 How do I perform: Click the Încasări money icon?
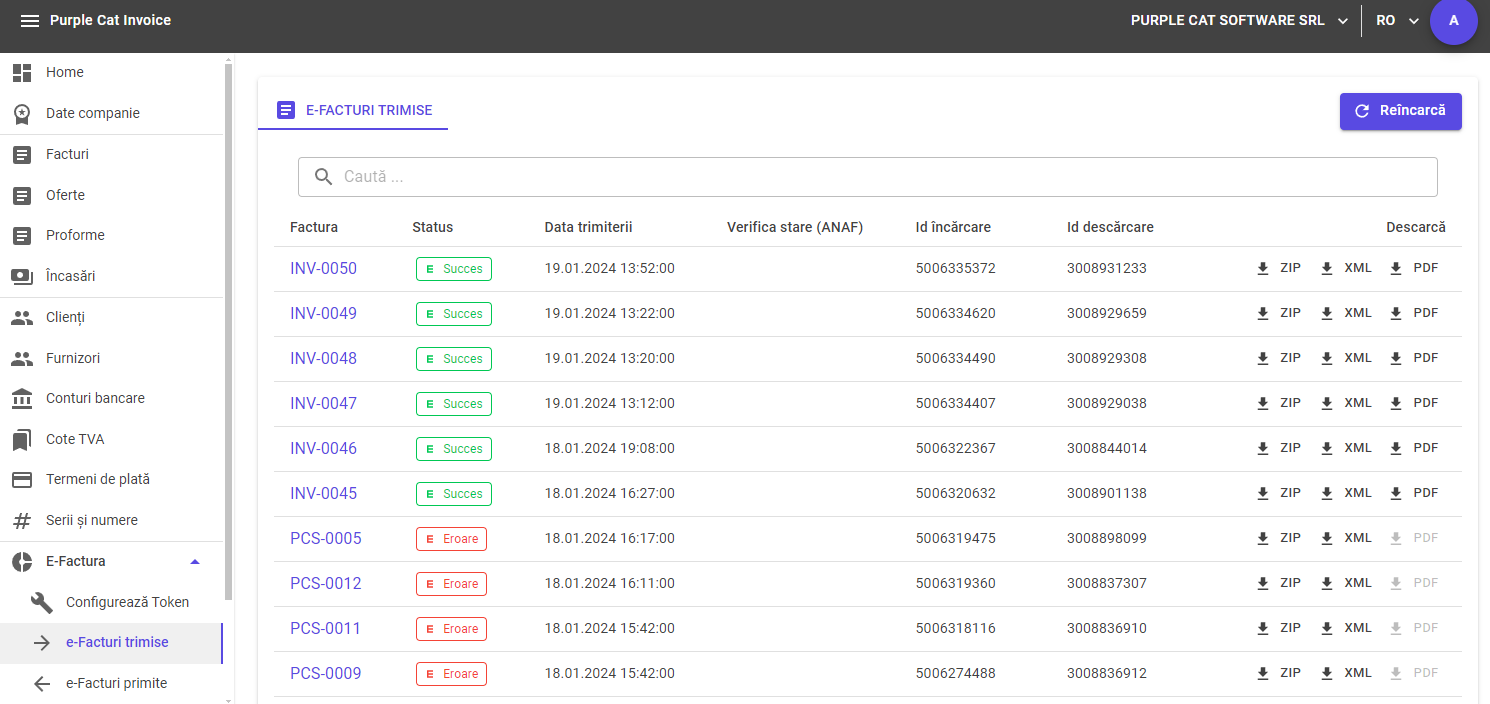click(22, 277)
